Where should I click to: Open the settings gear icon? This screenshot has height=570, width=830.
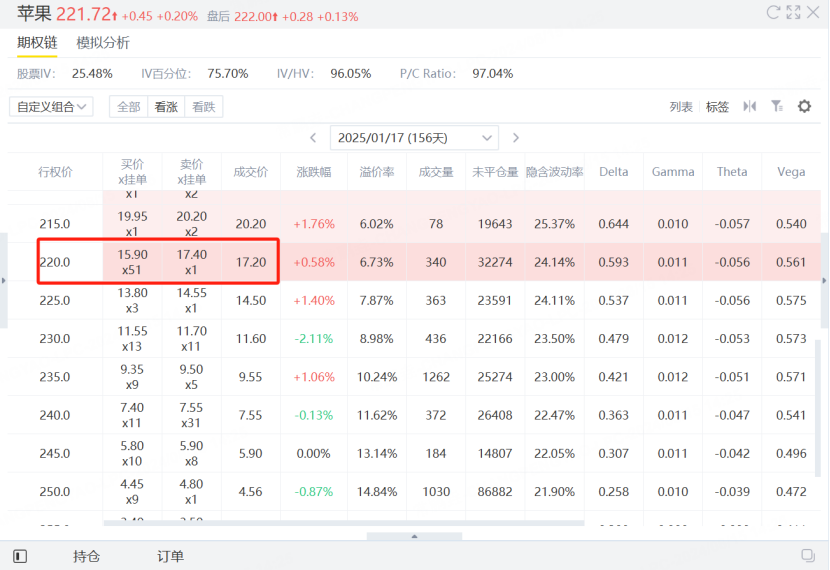point(804,106)
